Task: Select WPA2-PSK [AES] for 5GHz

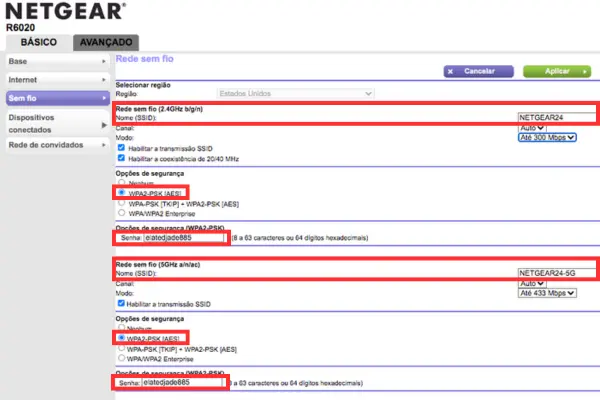Action: click(x=122, y=338)
